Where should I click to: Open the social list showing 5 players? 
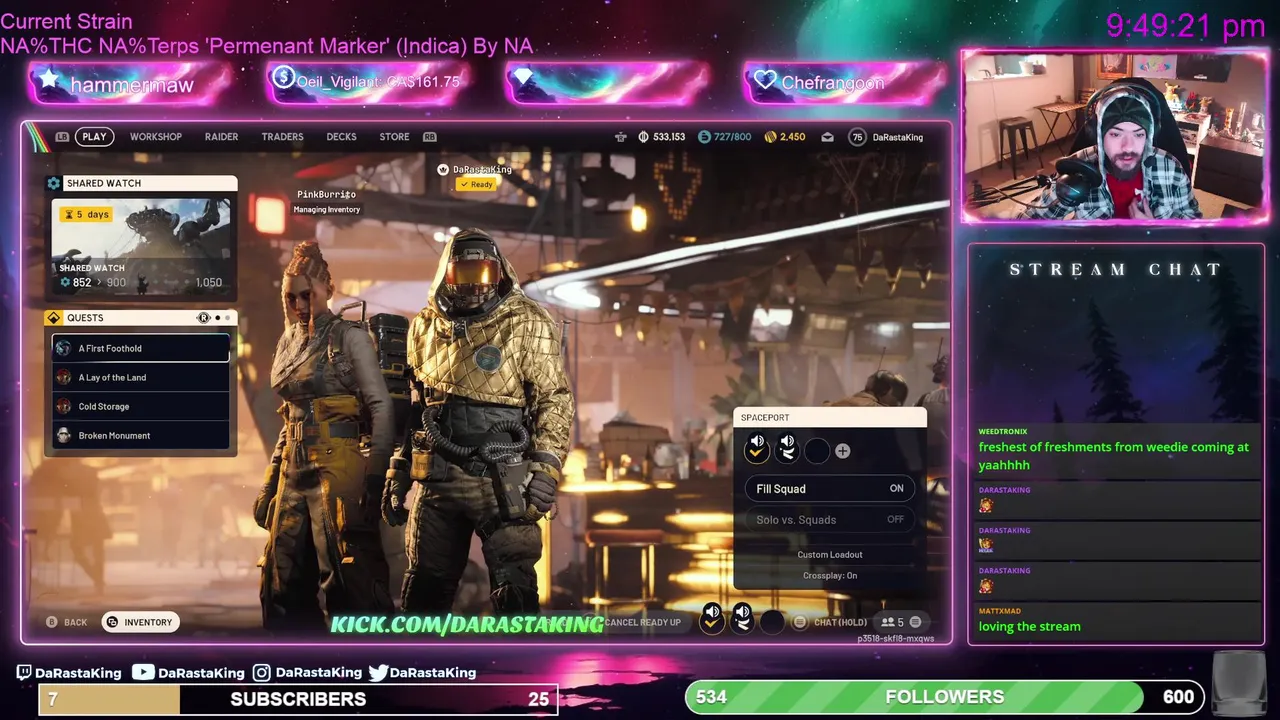(892, 622)
